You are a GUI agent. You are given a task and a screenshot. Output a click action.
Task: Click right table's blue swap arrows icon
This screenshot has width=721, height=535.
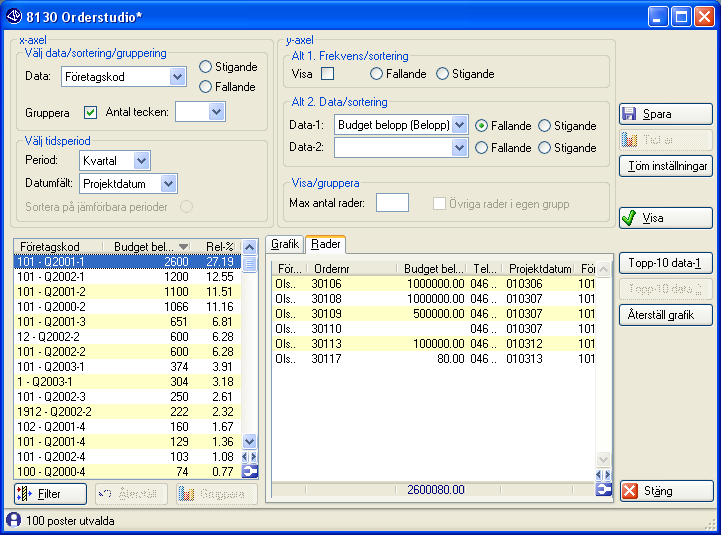(603, 489)
